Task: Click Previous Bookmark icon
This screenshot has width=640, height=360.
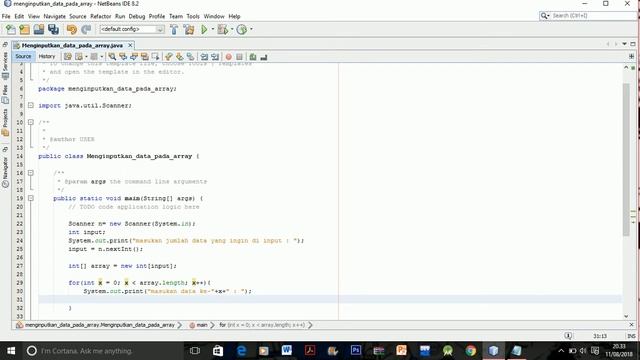Action: point(169,57)
